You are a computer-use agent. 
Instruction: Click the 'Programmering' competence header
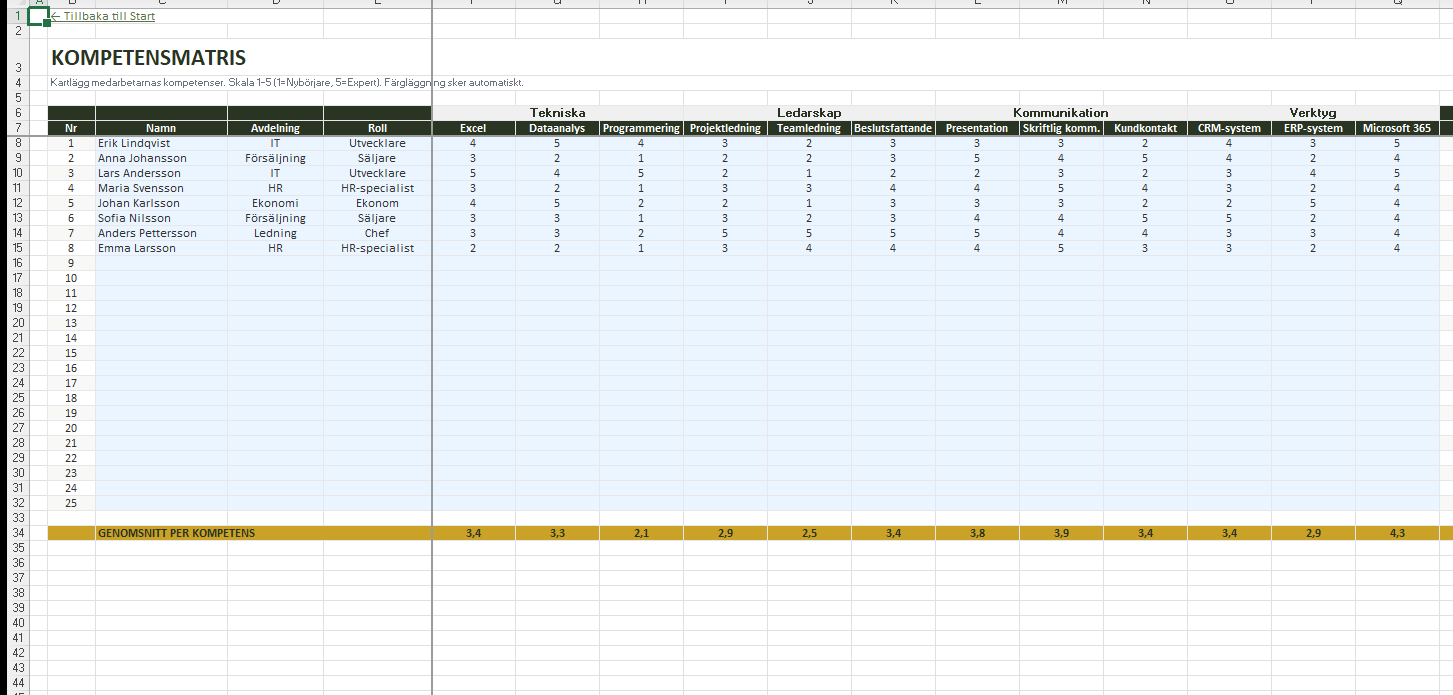(x=641, y=128)
